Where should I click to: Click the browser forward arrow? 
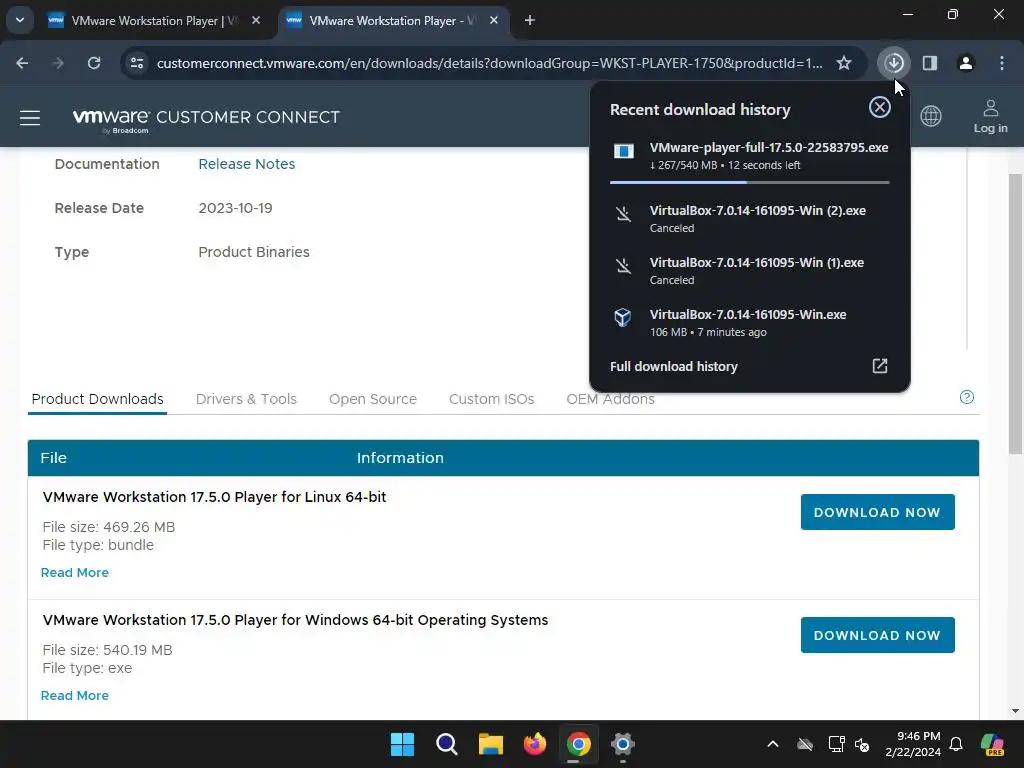tap(58, 63)
